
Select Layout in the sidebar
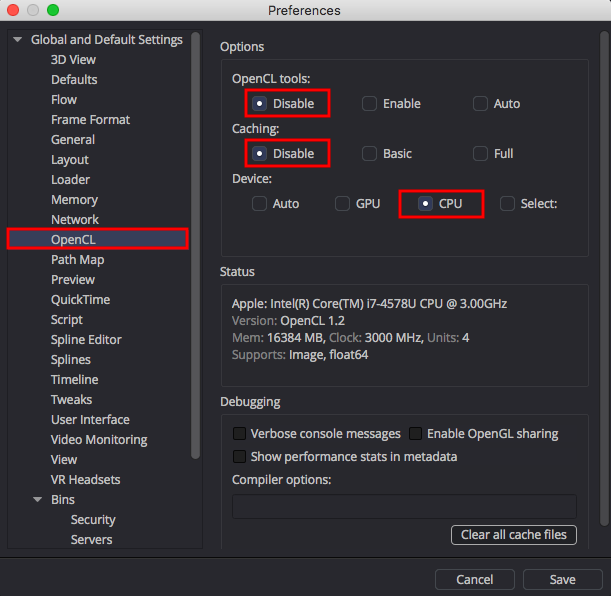70,160
